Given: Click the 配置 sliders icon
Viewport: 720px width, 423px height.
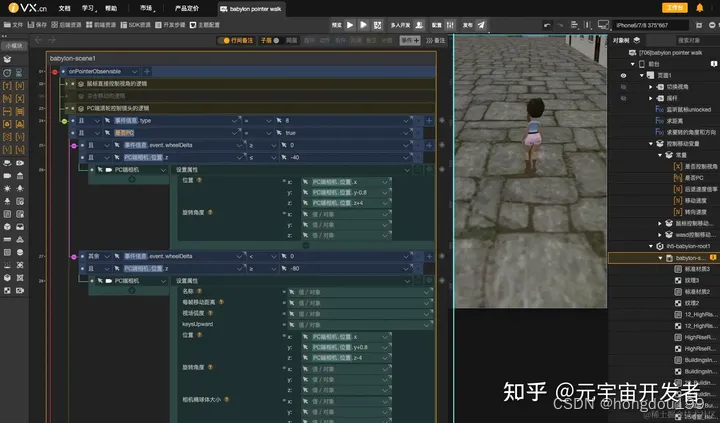Looking at the screenshot, I should 450,25.
